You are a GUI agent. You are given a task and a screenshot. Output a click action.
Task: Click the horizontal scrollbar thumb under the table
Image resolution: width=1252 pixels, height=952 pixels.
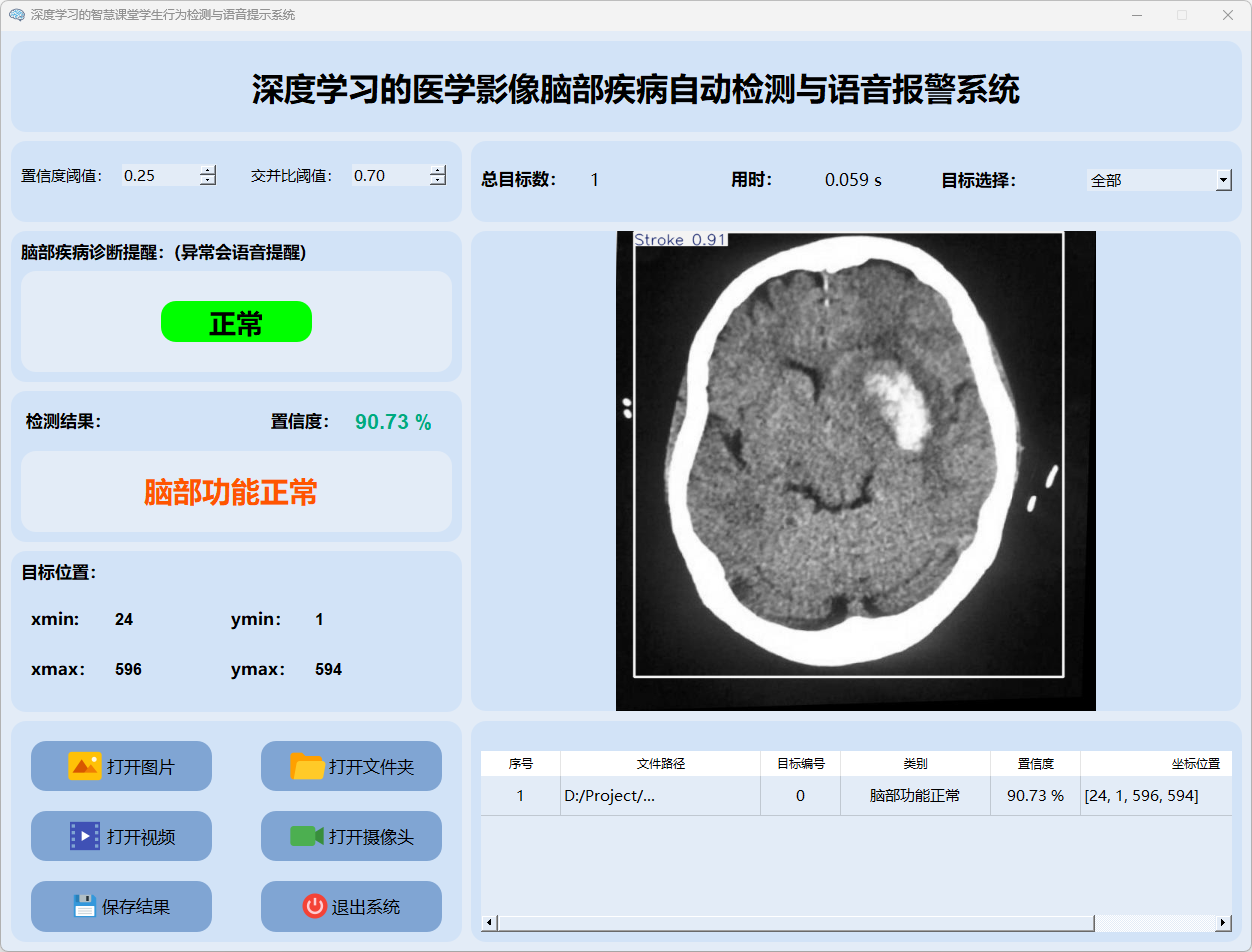tap(796, 923)
